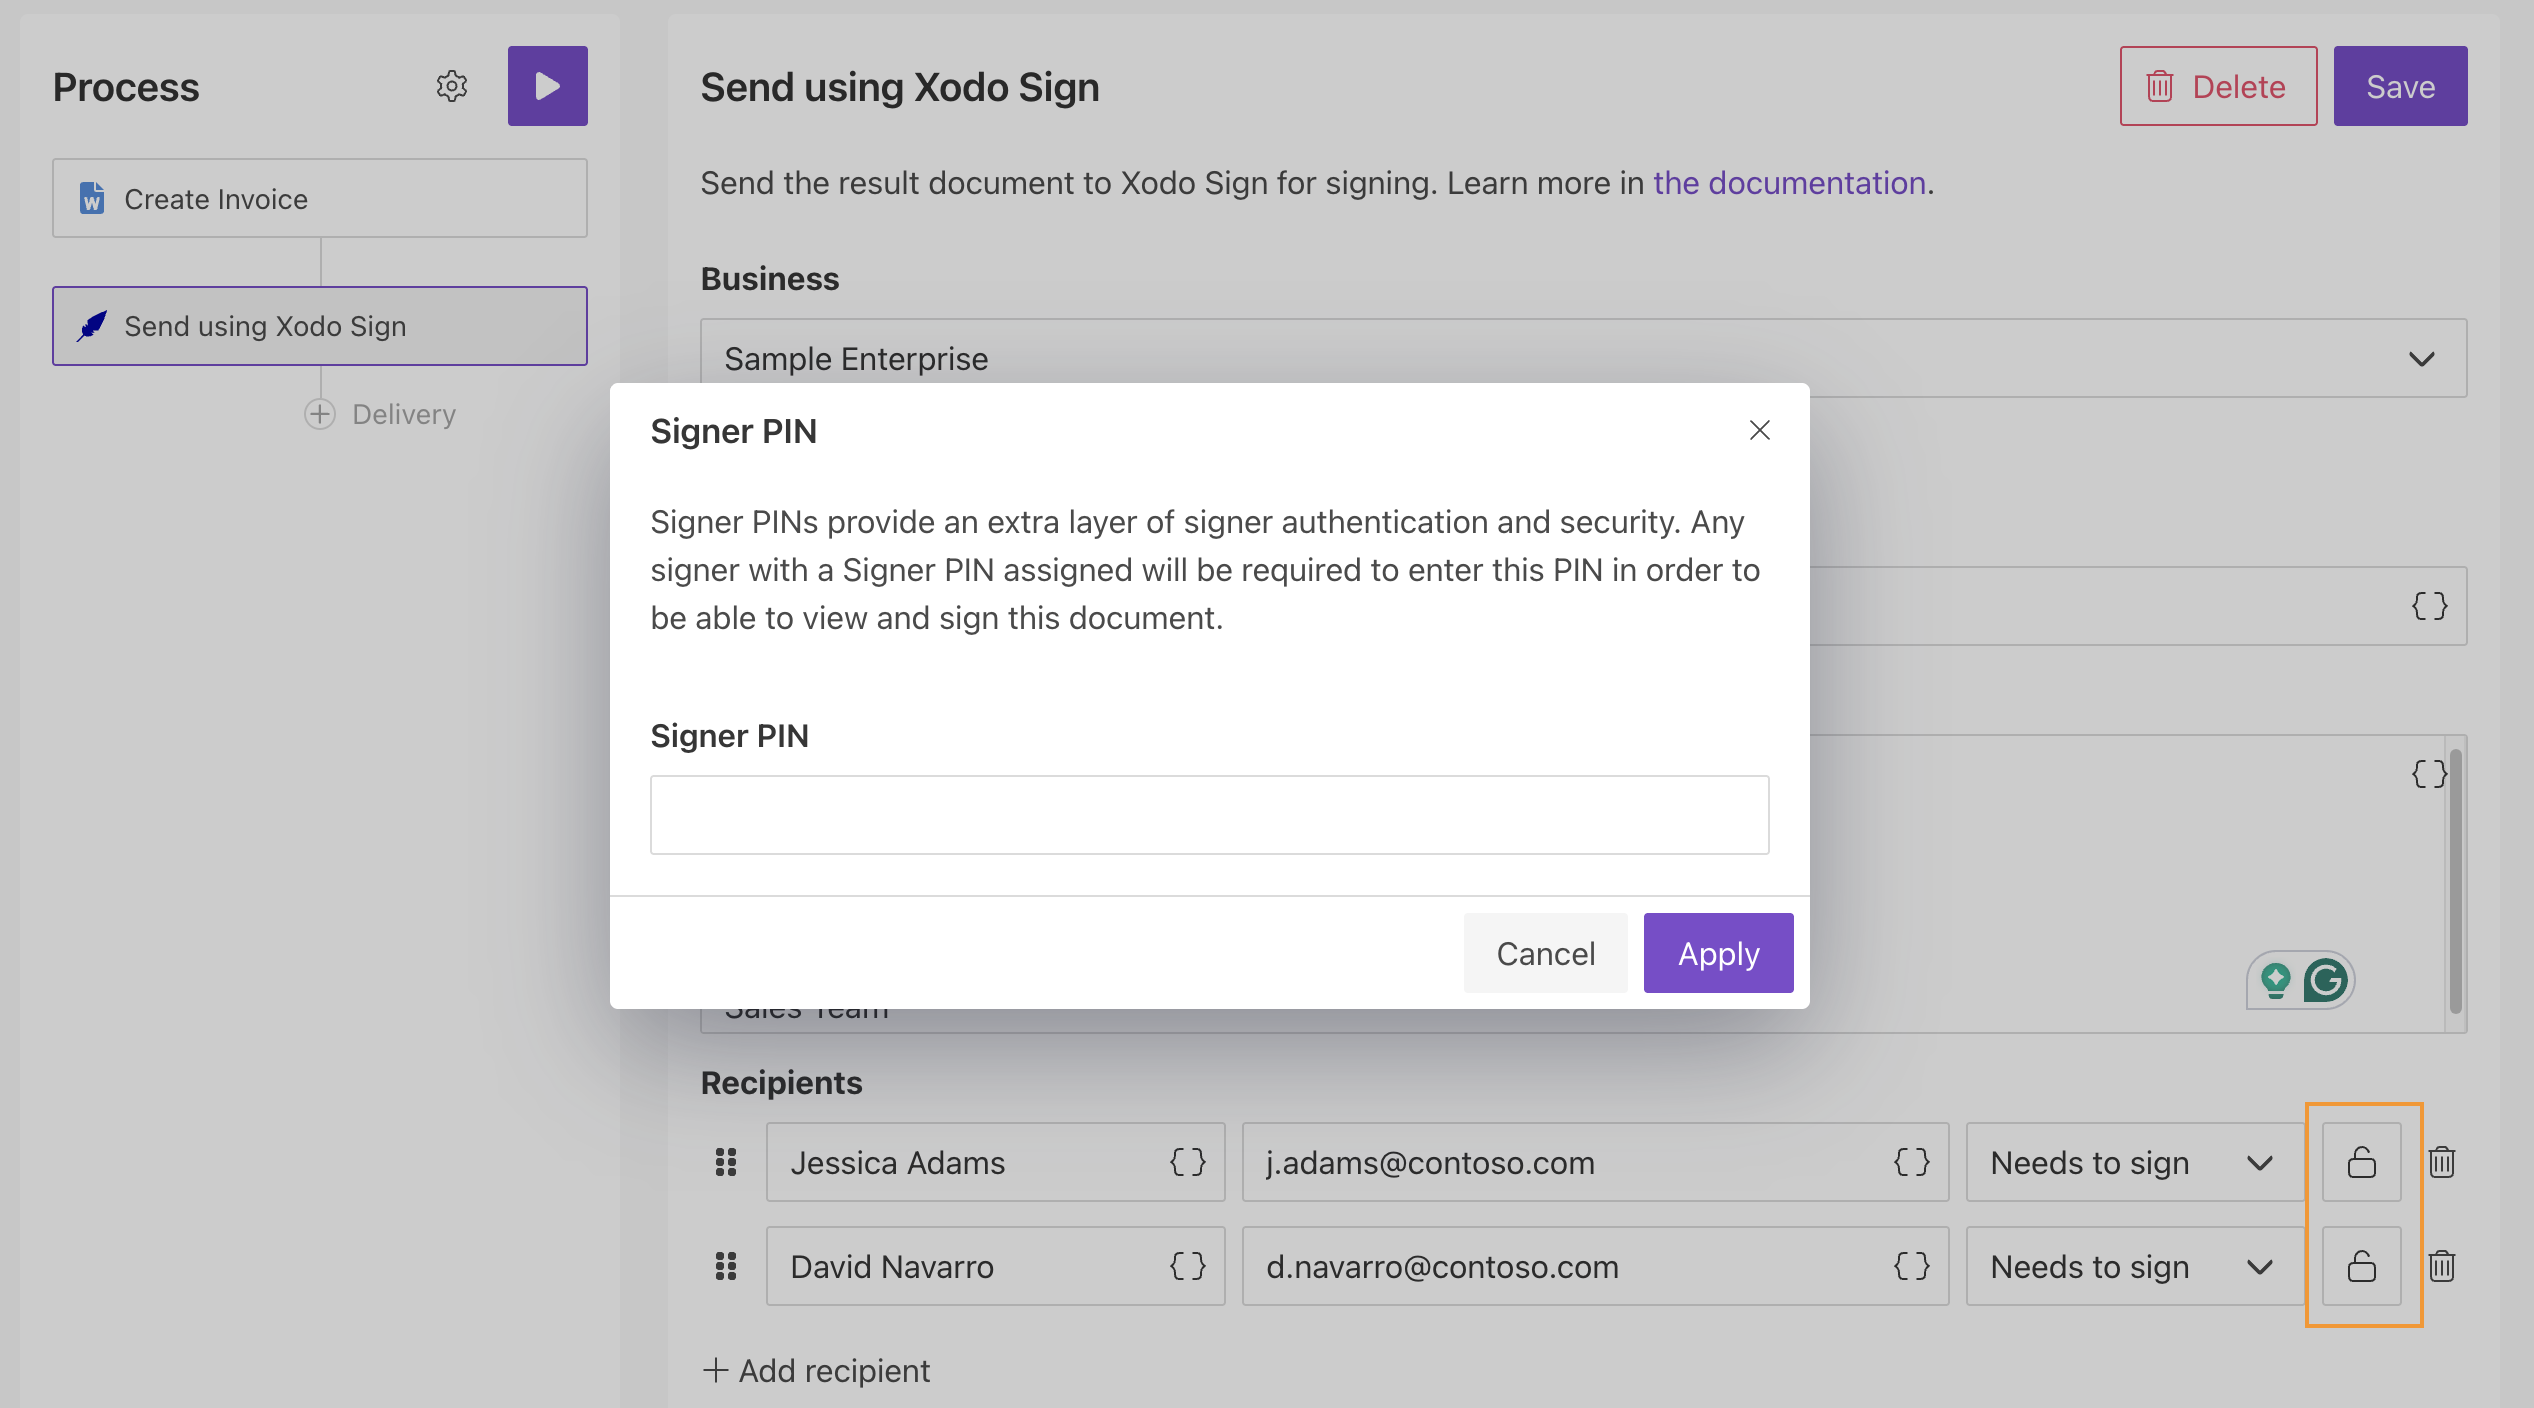Insert token in the message area braces icon
Screen dimensions: 2534x1408
pos(2429,774)
